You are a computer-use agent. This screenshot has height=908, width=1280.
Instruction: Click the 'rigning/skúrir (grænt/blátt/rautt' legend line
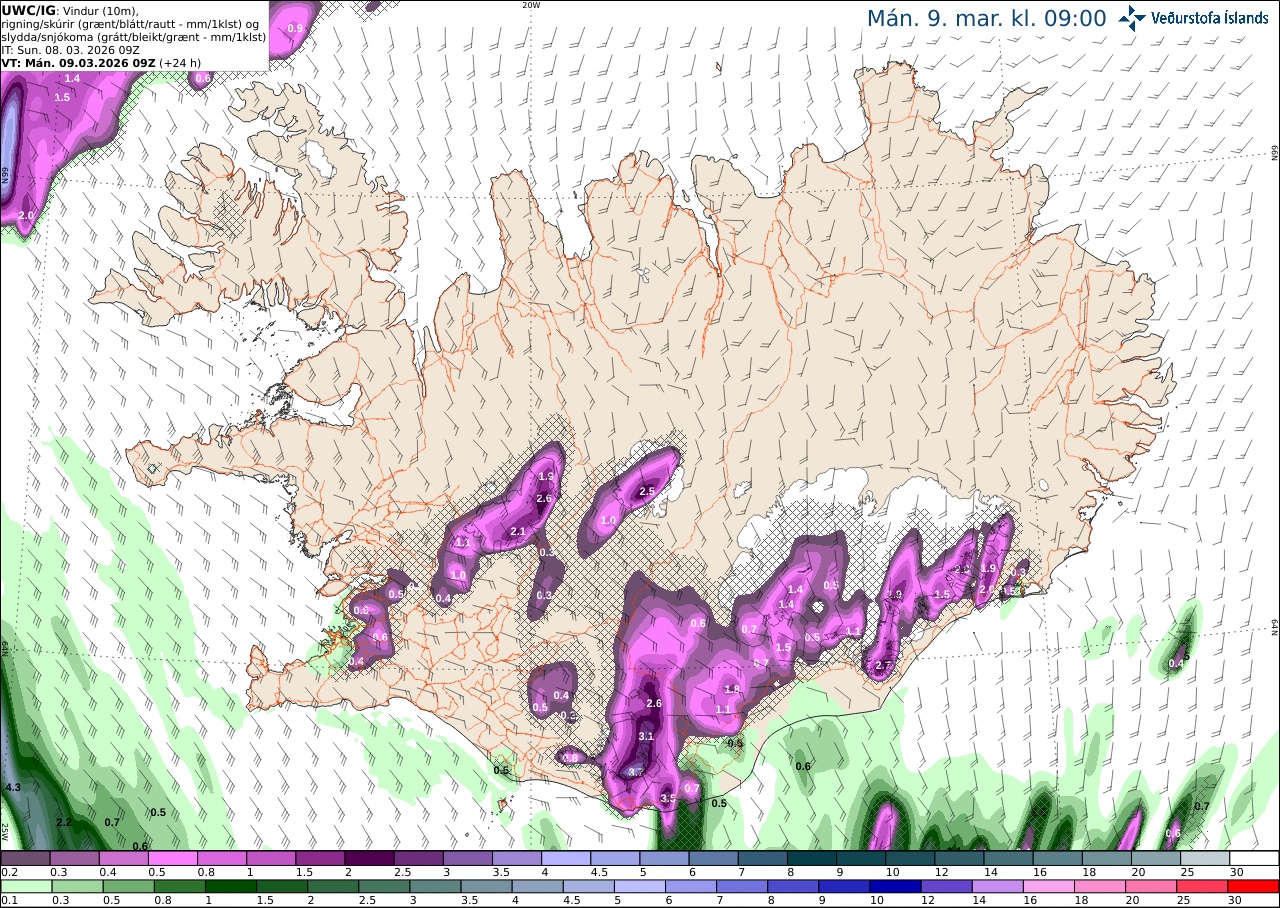point(132,23)
